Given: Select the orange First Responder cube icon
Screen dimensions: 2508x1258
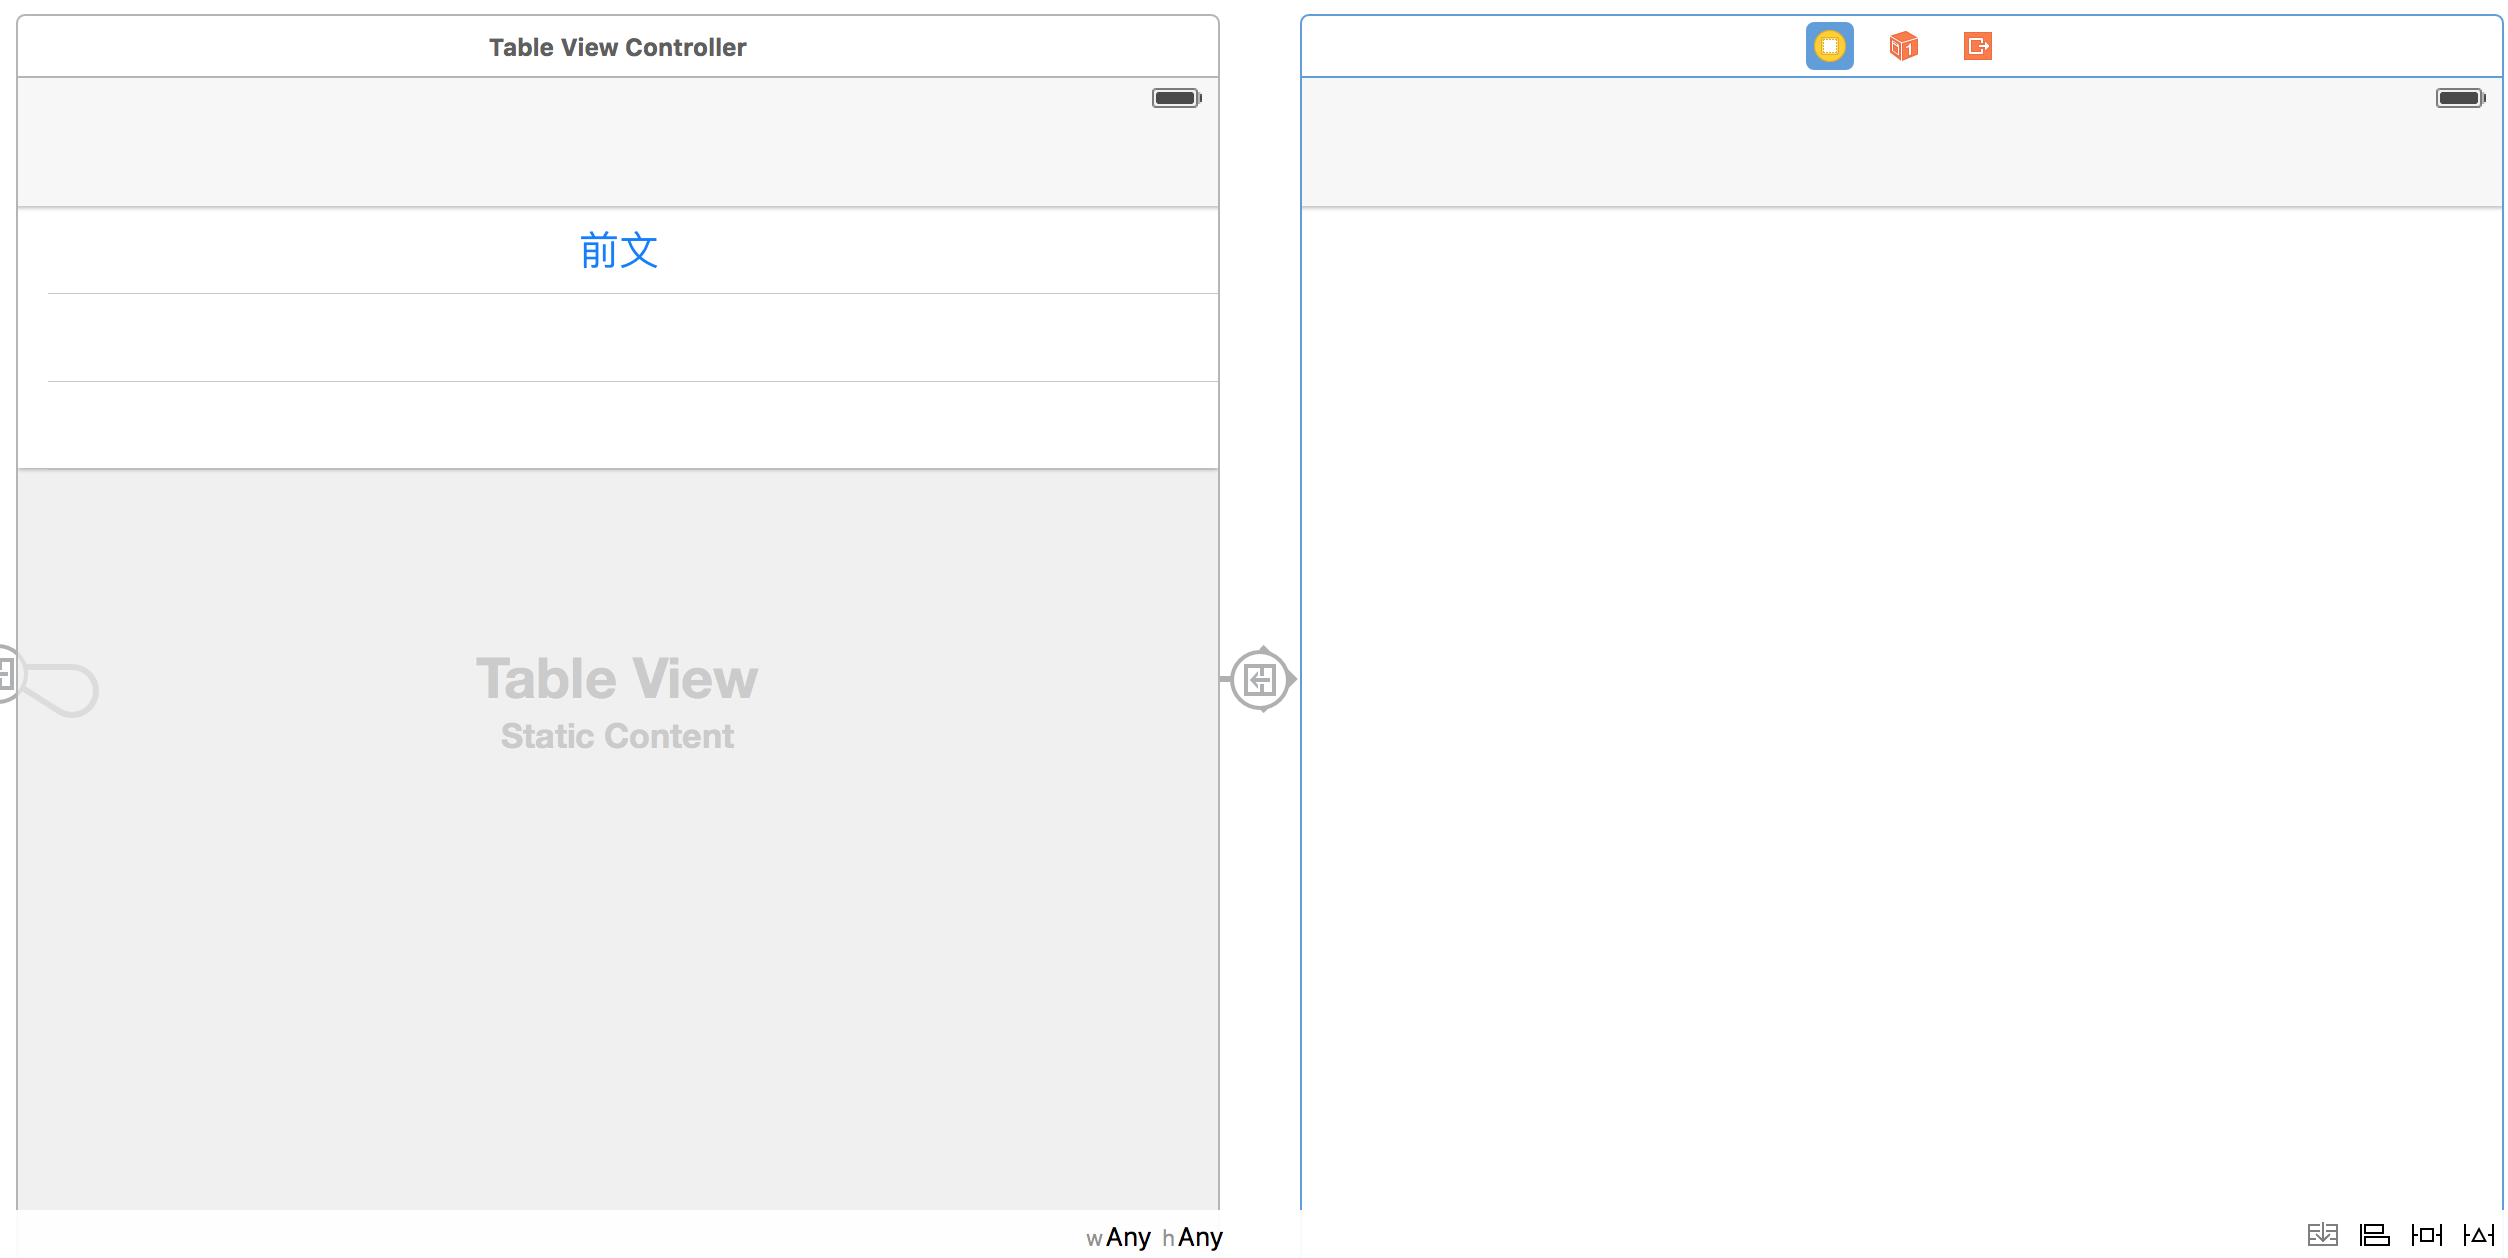Looking at the screenshot, I should tap(1903, 46).
